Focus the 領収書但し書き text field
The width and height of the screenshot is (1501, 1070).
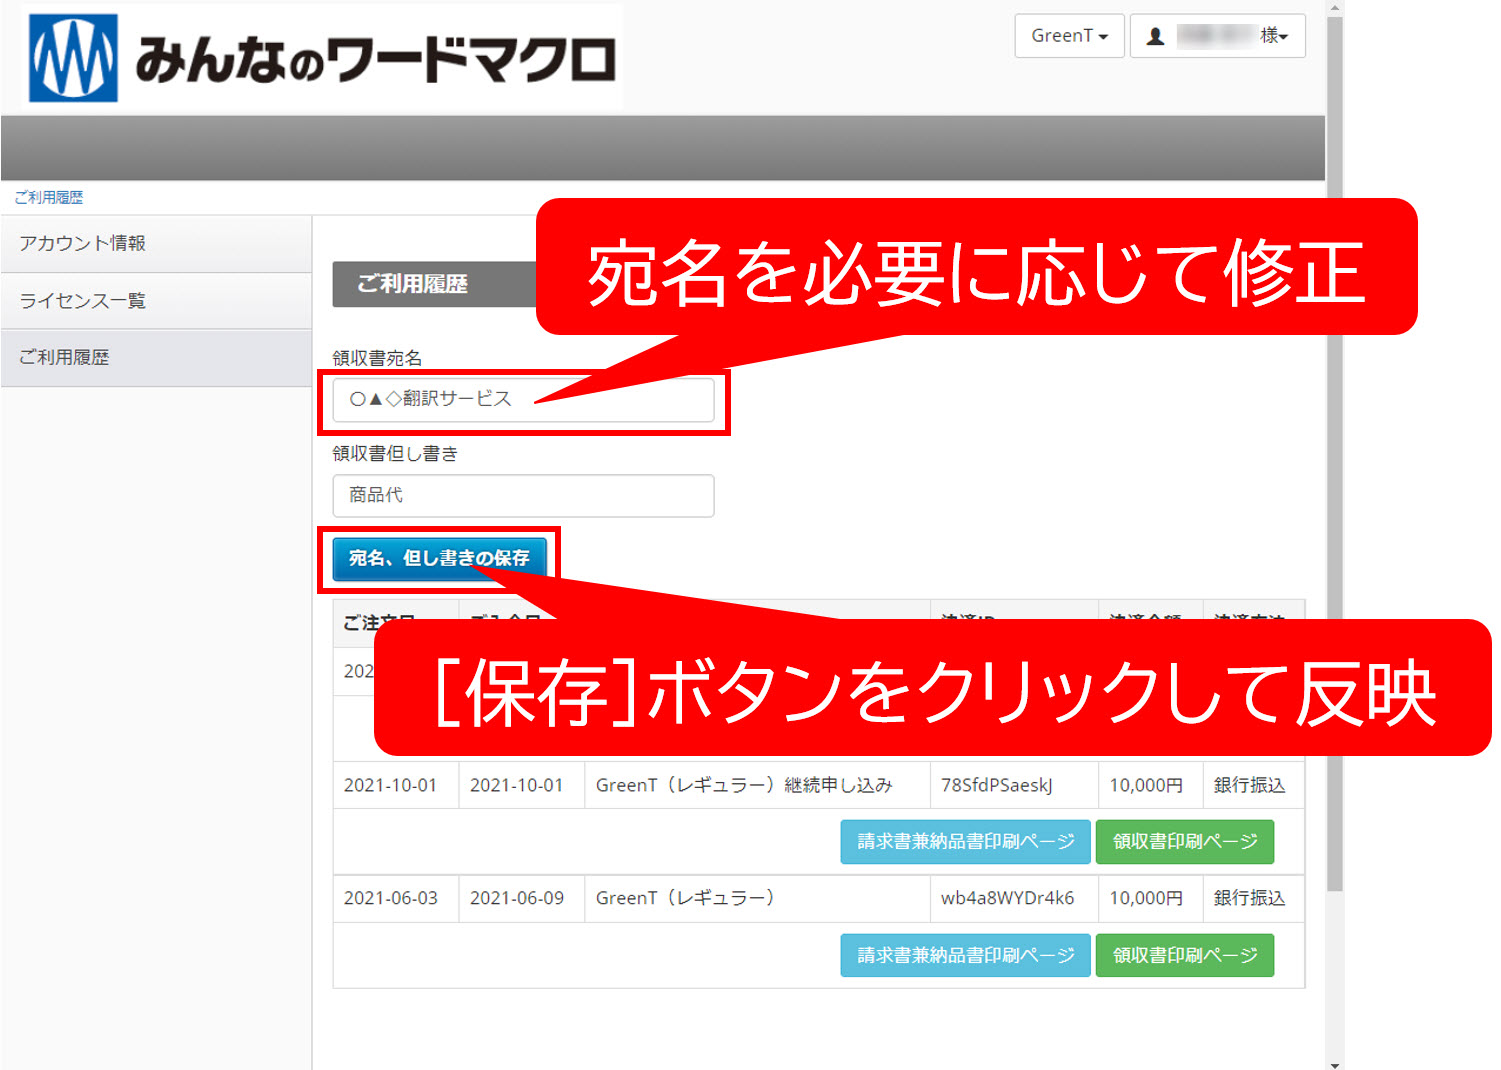pos(523,496)
